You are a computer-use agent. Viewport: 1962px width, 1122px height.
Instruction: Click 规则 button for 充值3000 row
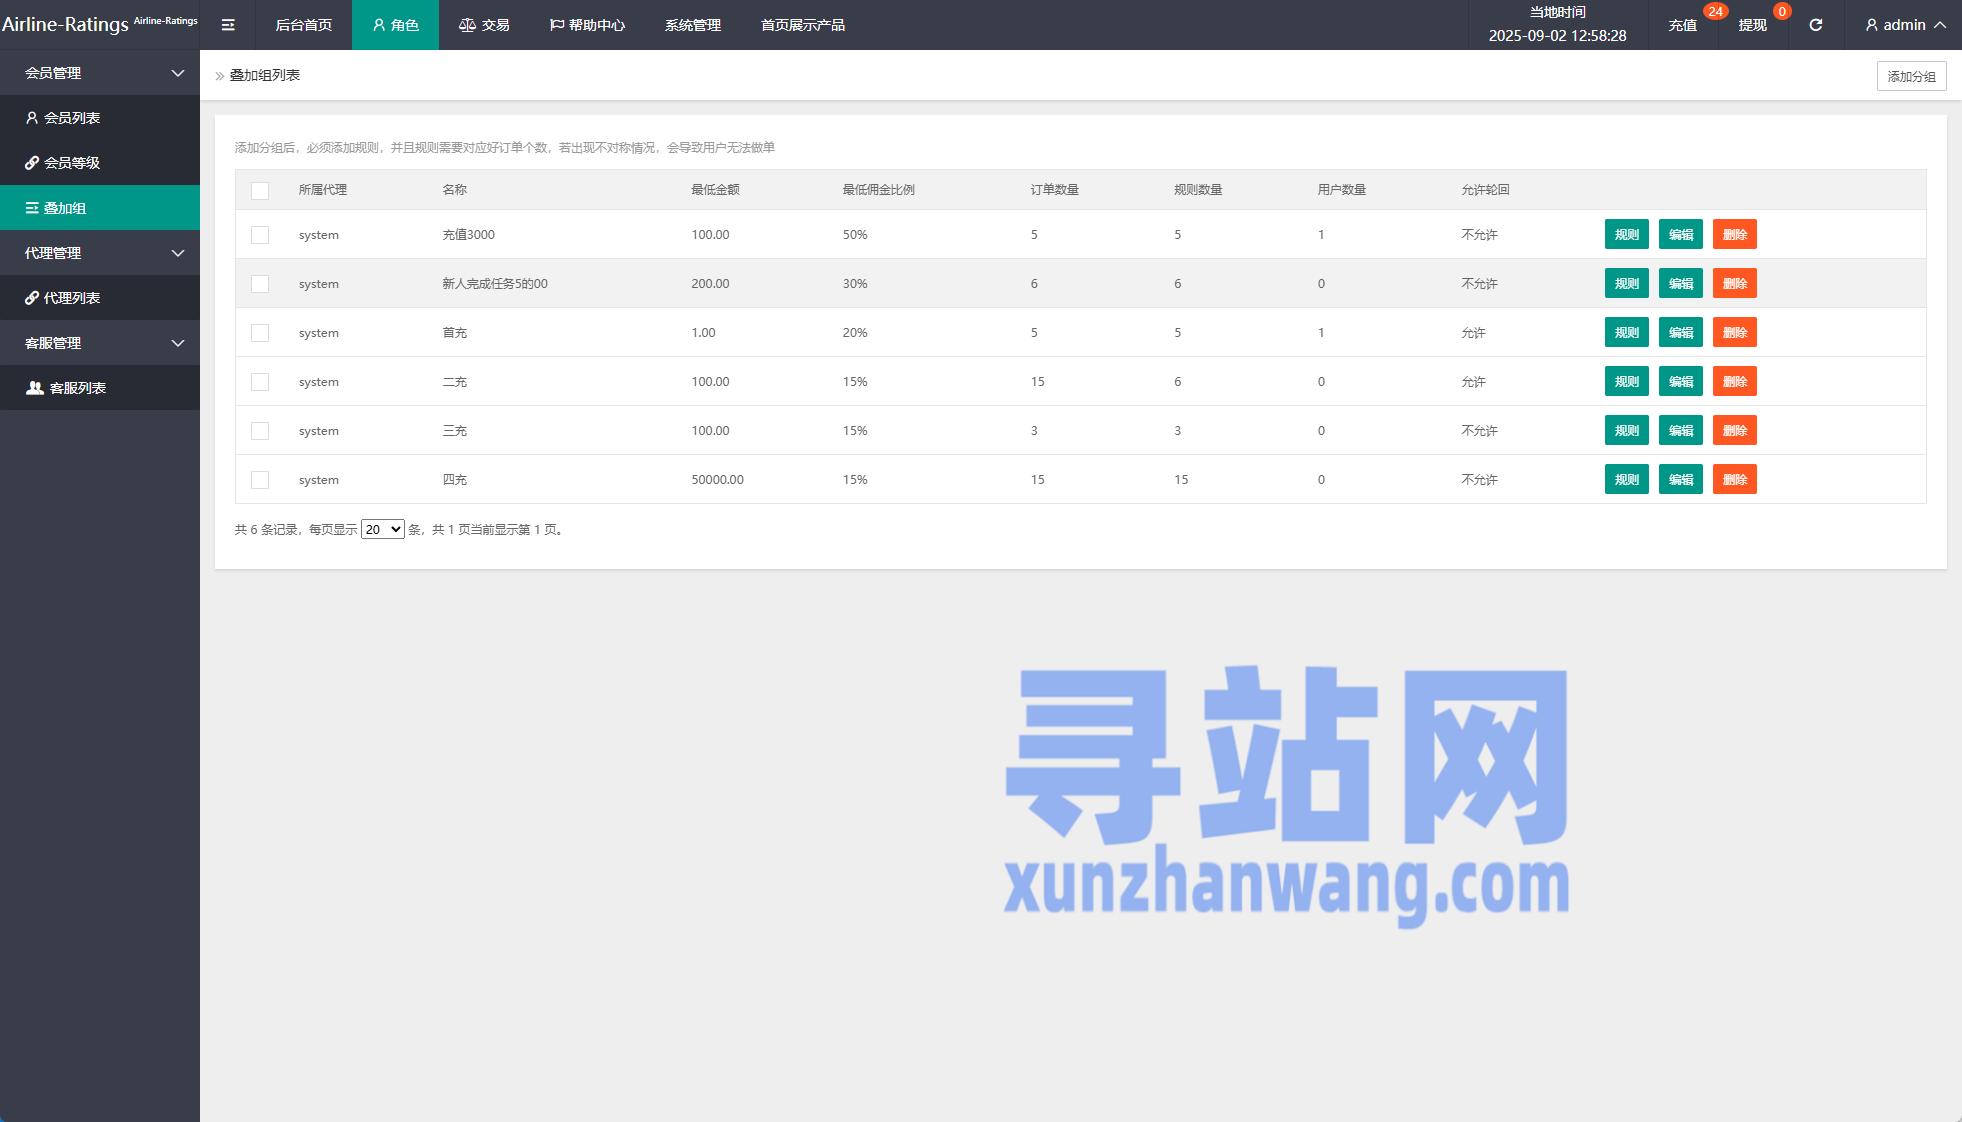pyautogui.click(x=1627, y=234)
